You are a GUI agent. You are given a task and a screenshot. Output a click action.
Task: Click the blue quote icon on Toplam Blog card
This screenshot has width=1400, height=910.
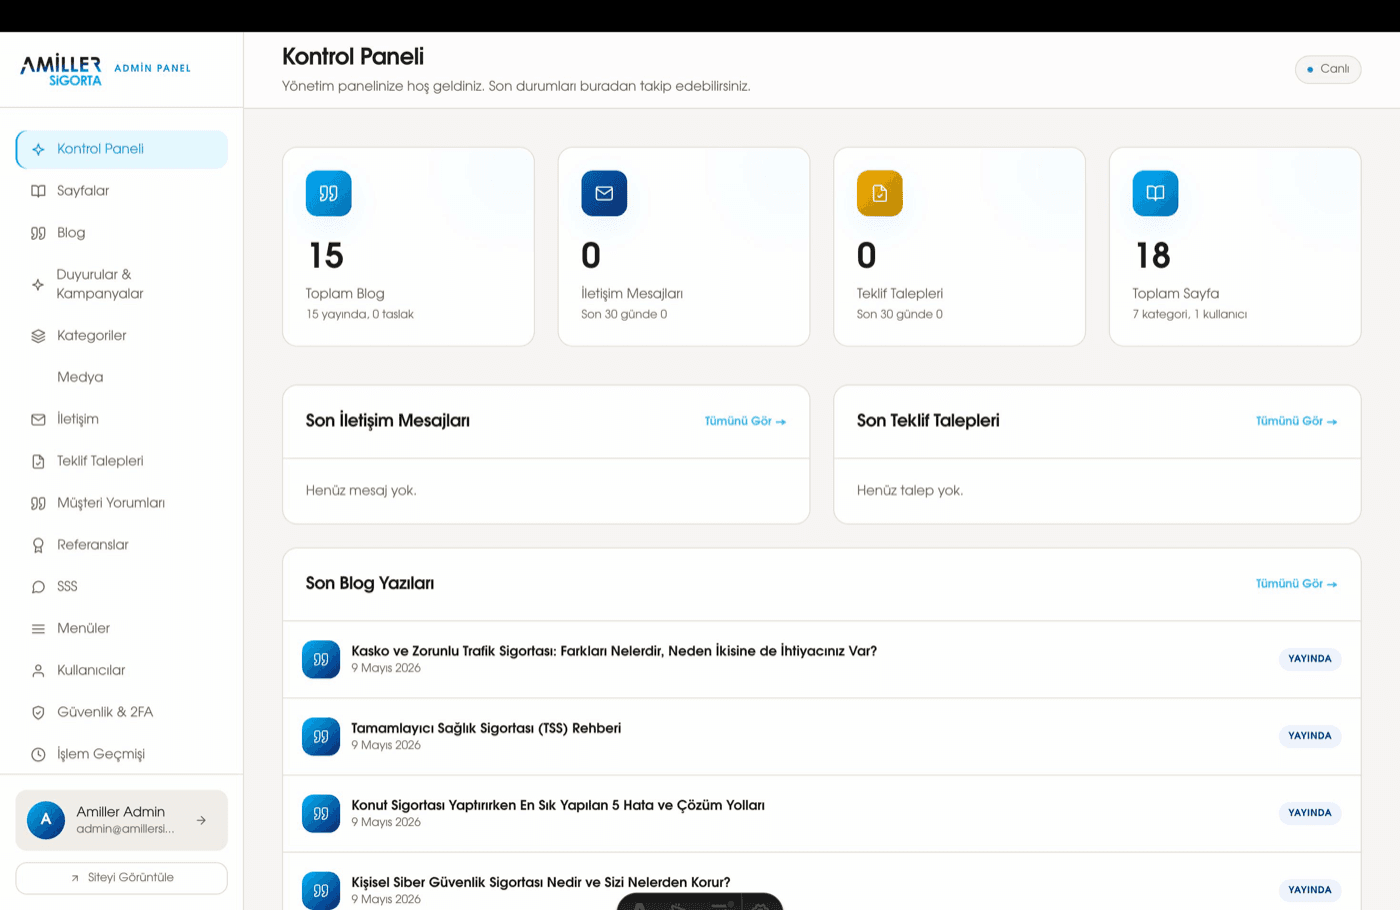(329, 193)
